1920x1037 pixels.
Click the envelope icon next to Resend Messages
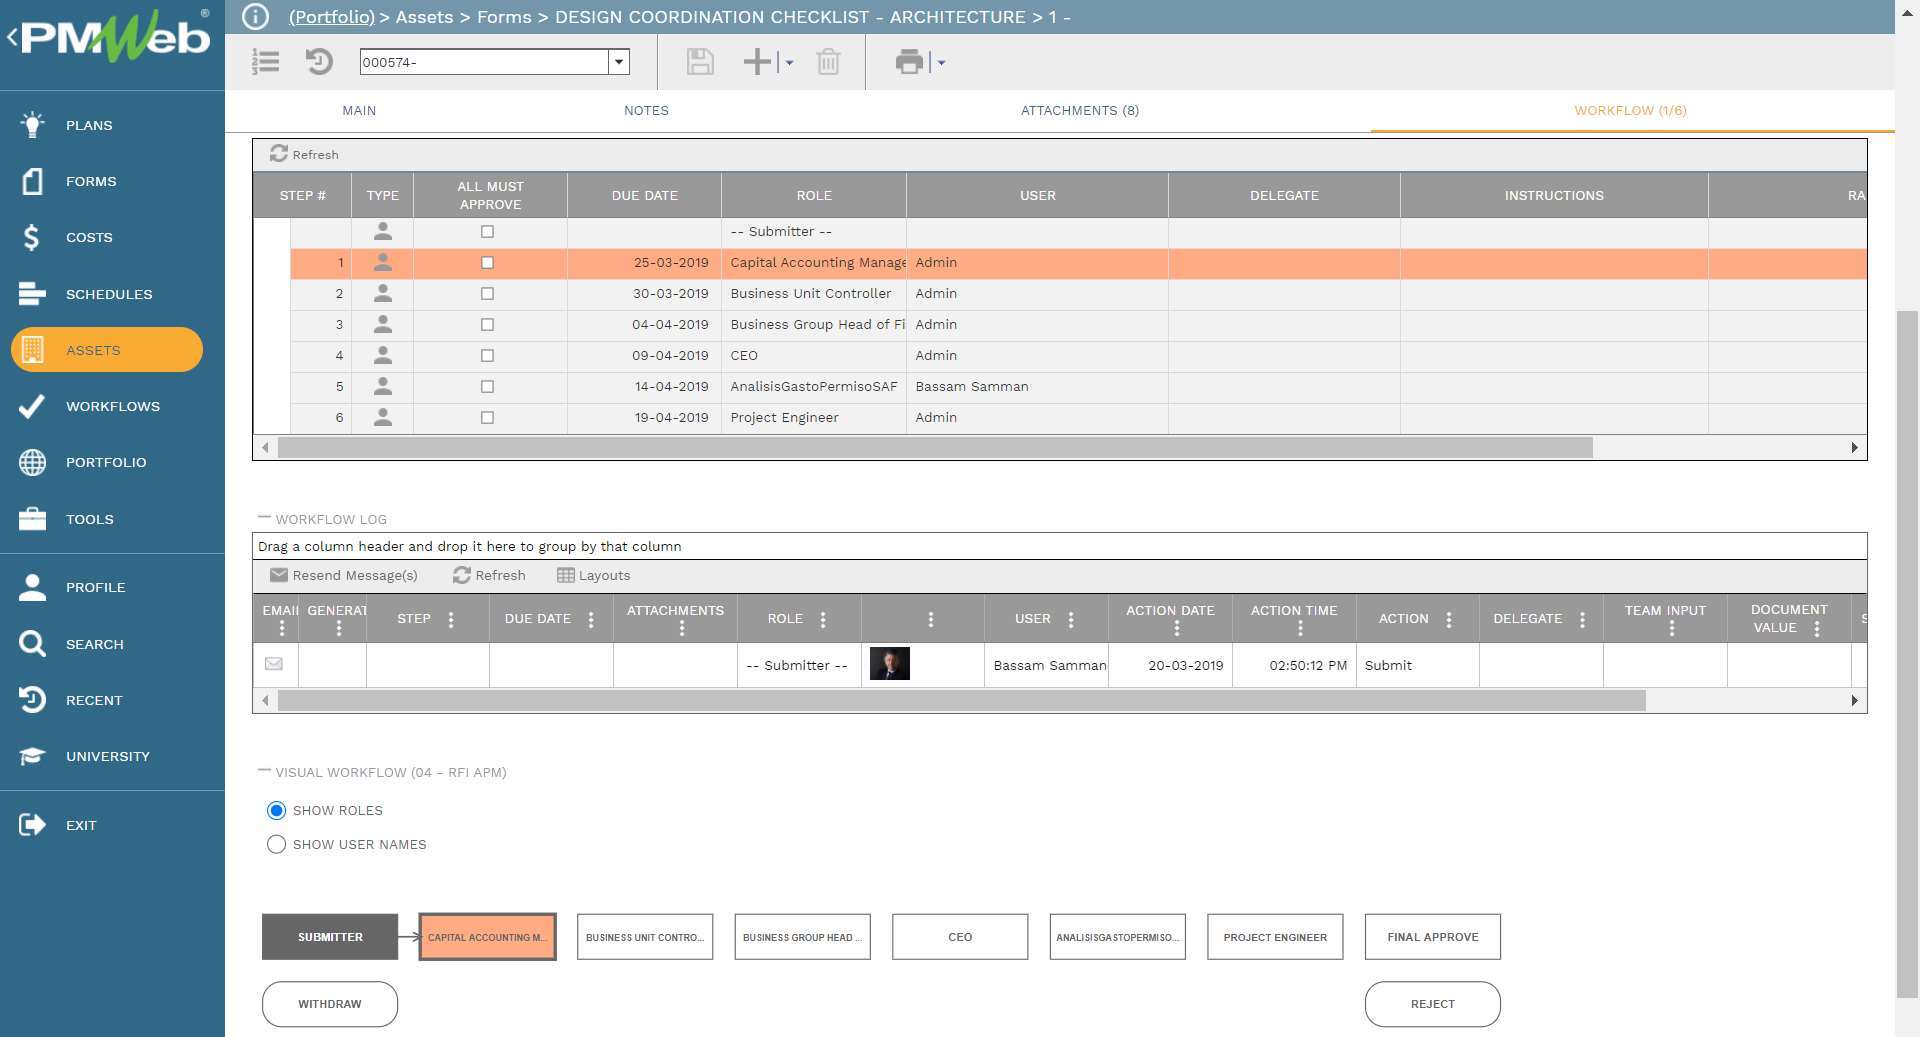pos(277,575)
